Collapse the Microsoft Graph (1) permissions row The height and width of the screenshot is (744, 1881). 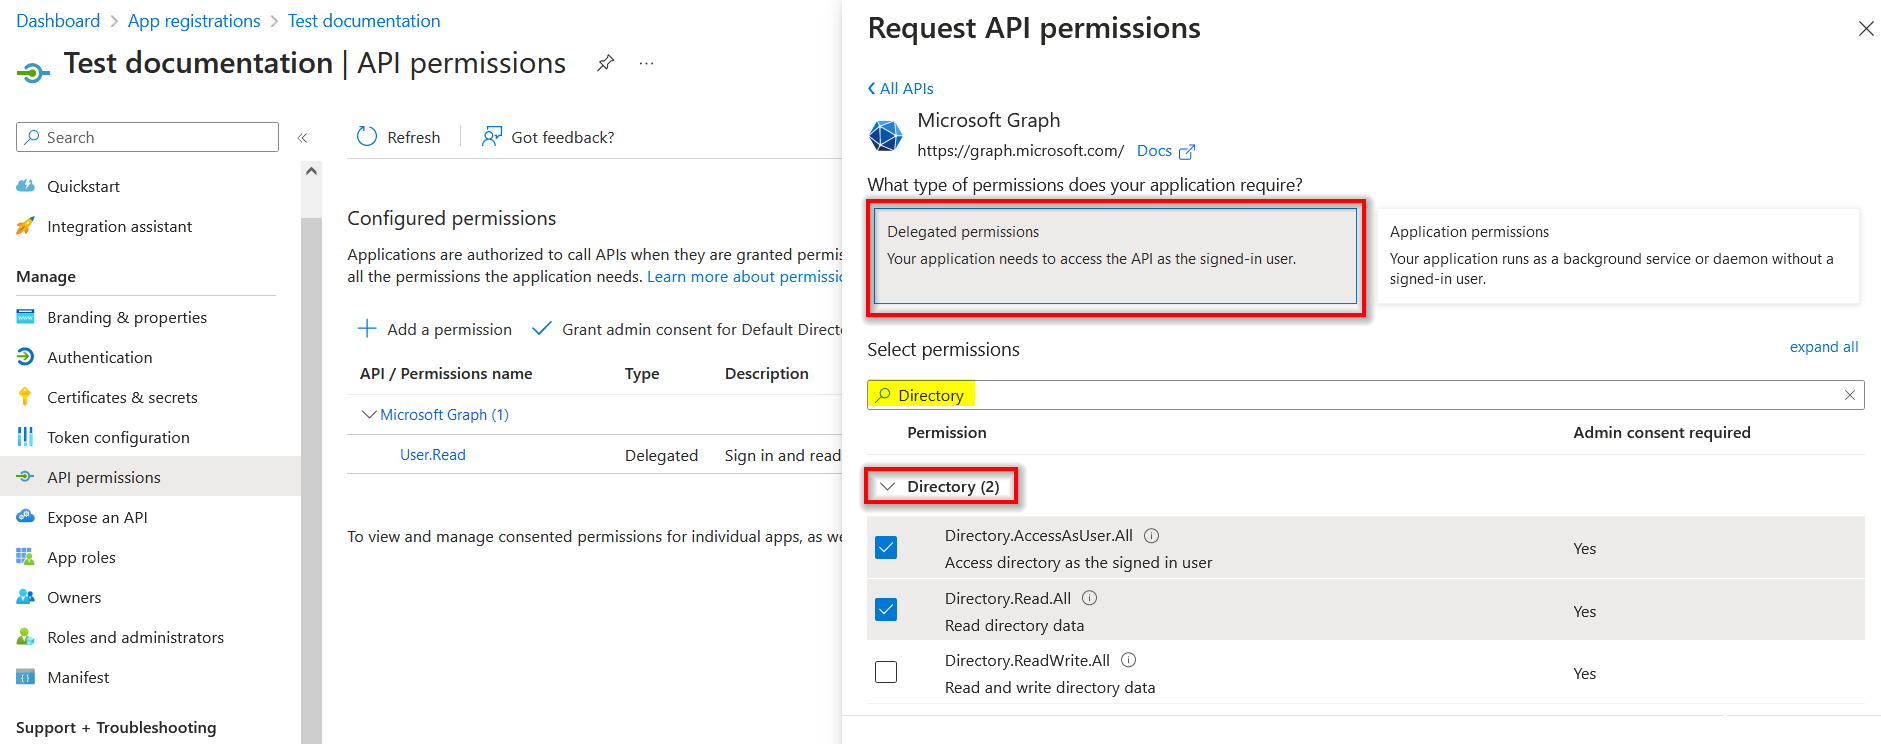tap(369, 414)
